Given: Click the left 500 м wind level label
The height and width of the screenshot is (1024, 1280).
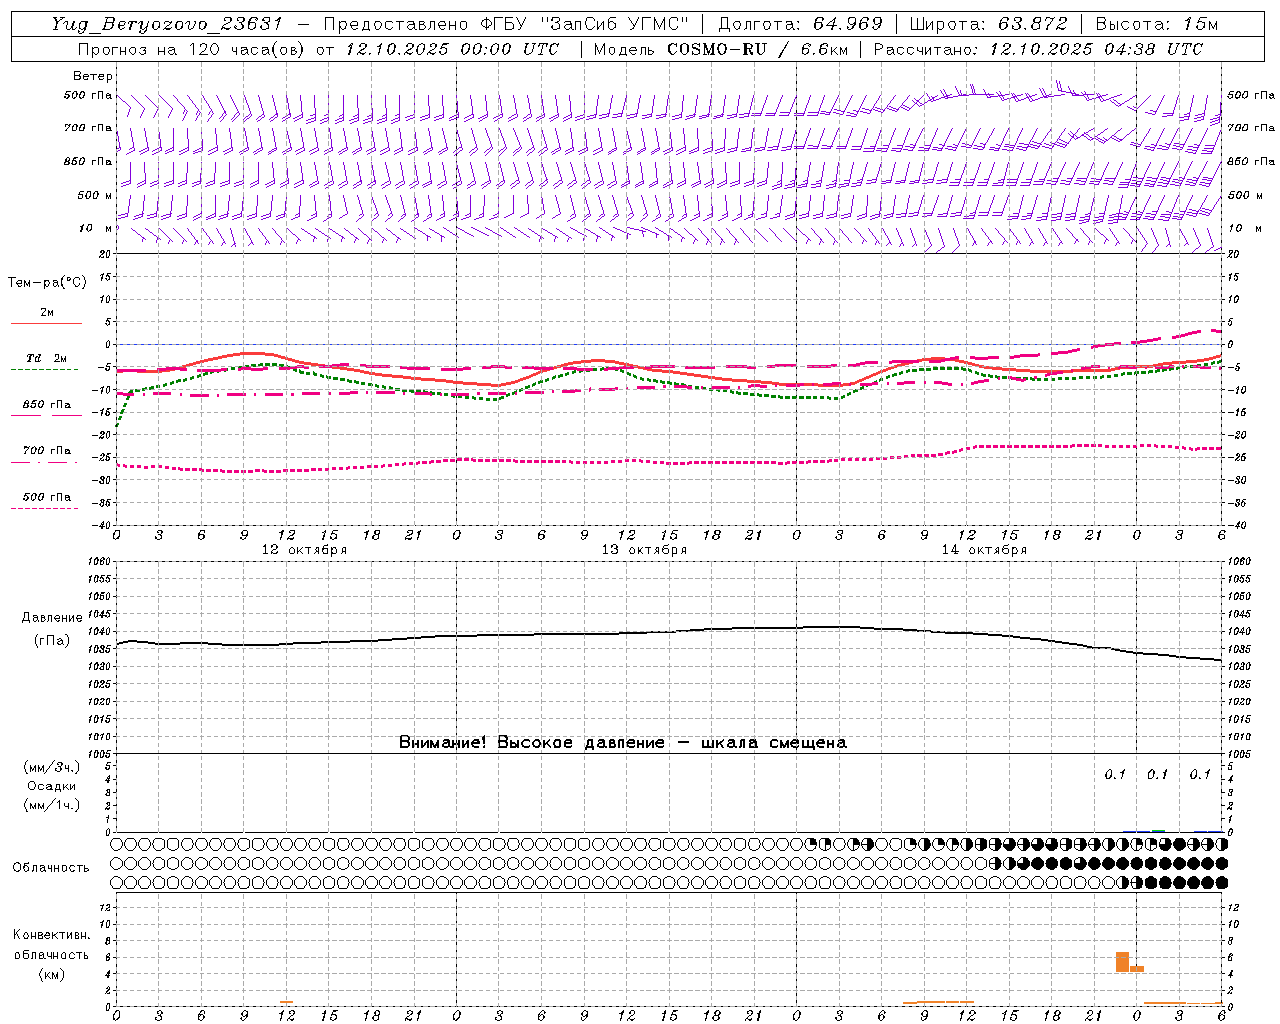Looking at the screenshot, I should pos(95,195).
